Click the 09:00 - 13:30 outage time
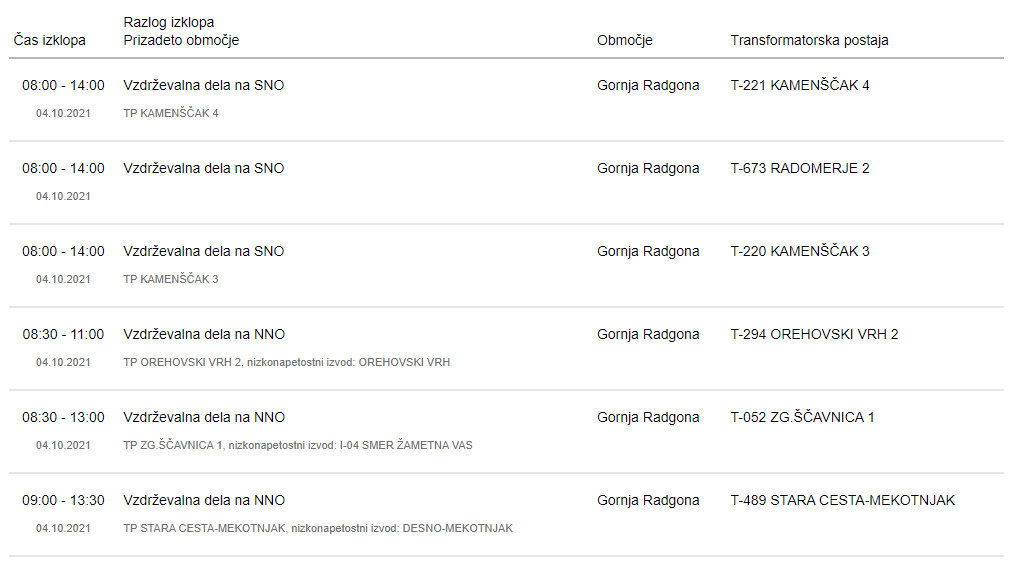This screenshot has height=565, width=1017. point(63,500)
